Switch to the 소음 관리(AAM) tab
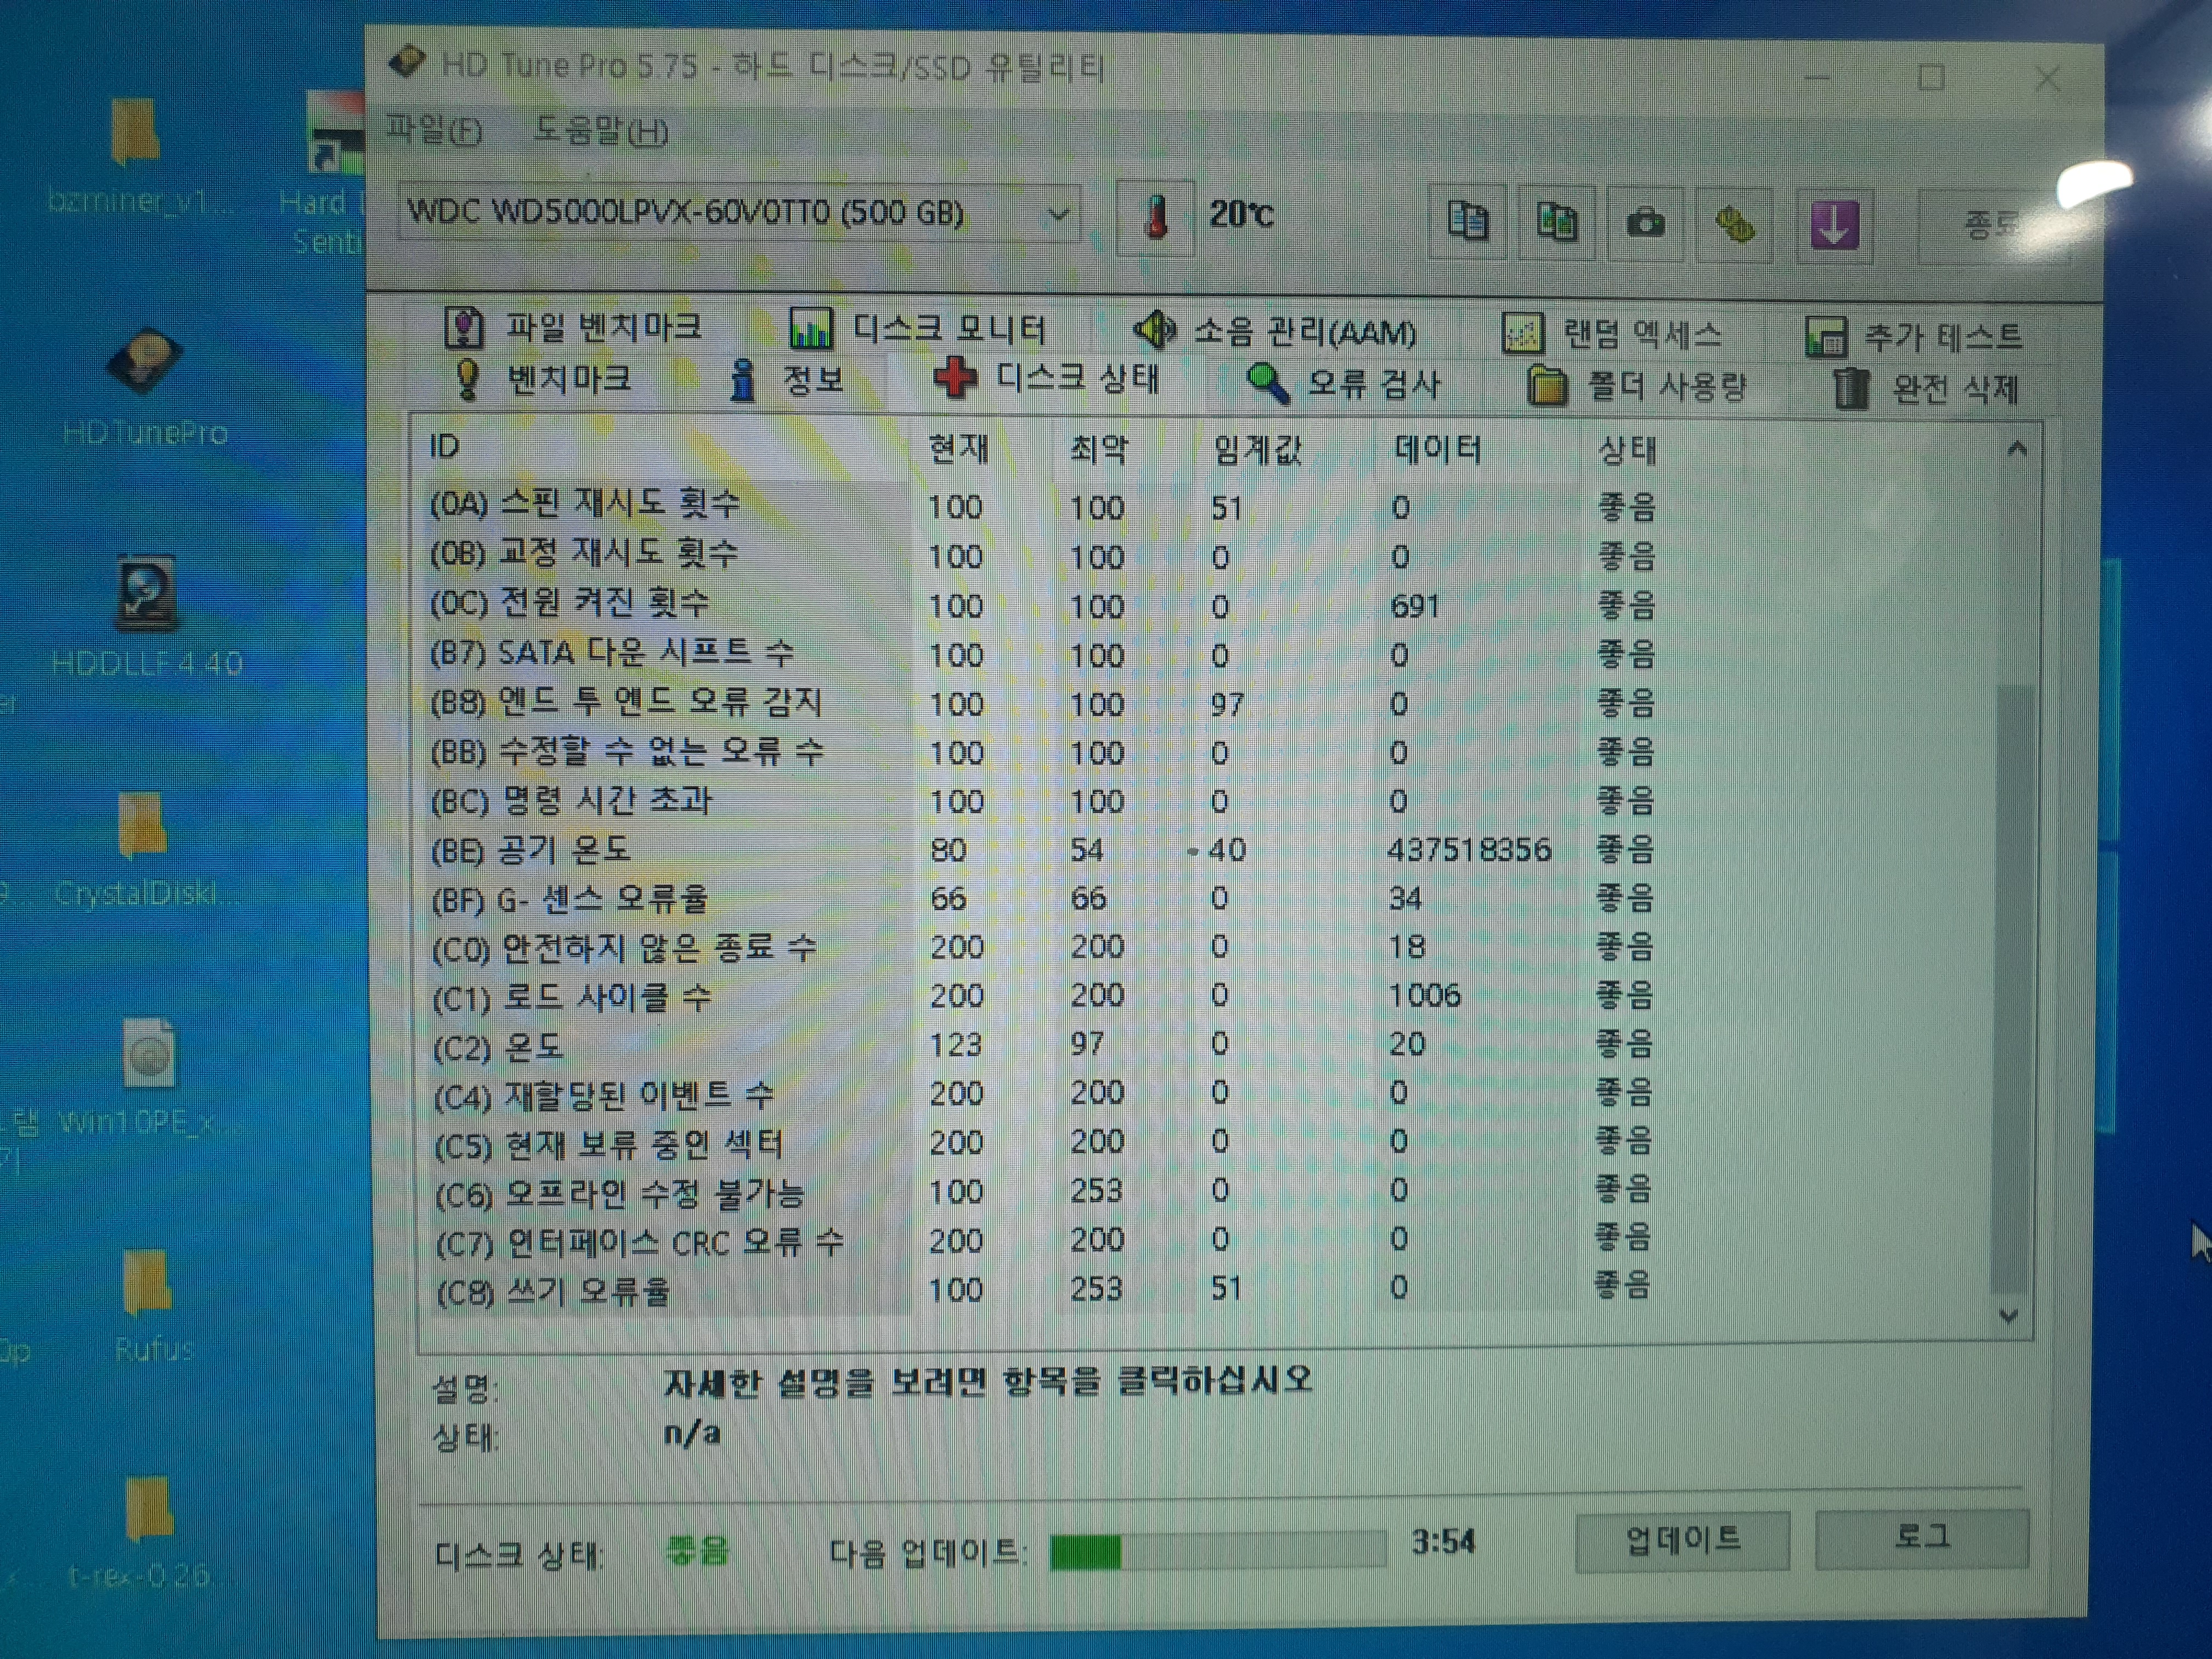2212x1659 pixels. click(1275, 331)
